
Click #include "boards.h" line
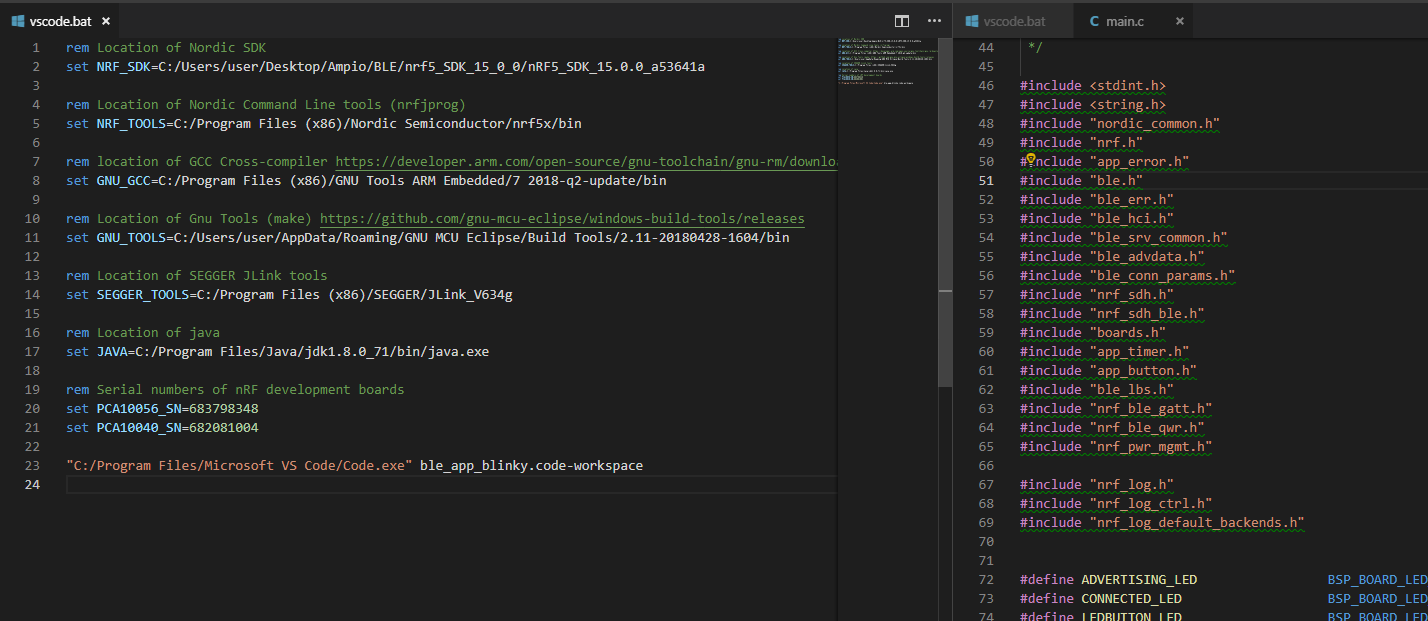click(x=1093, y=332)
